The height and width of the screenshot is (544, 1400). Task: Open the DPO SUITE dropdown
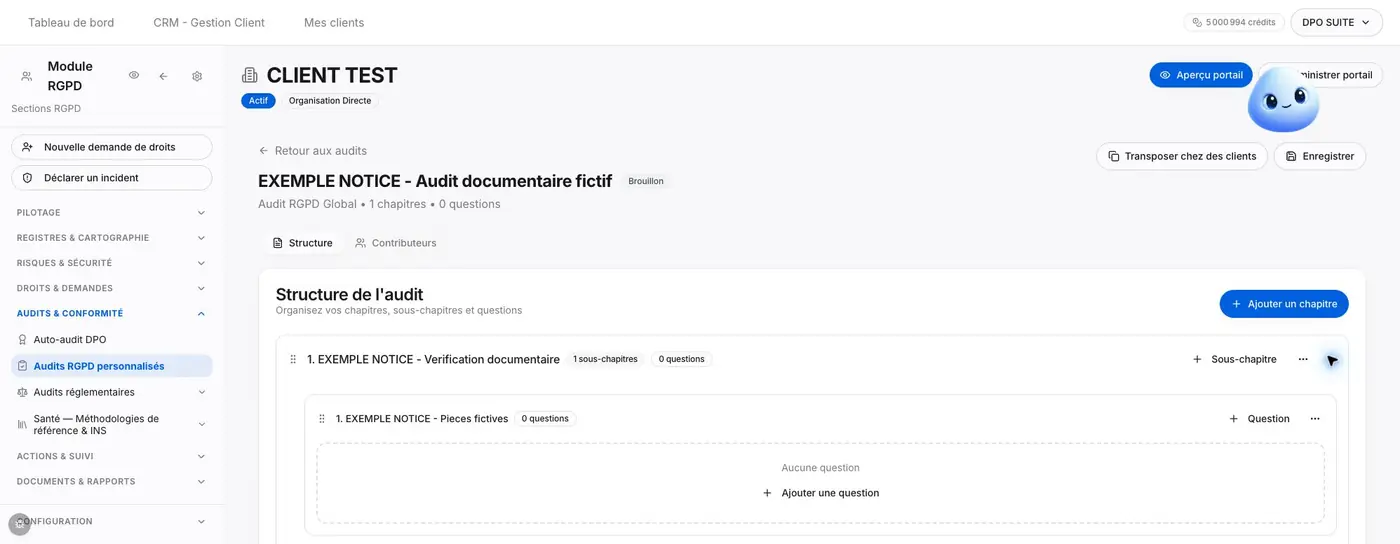pos(1336,22)
